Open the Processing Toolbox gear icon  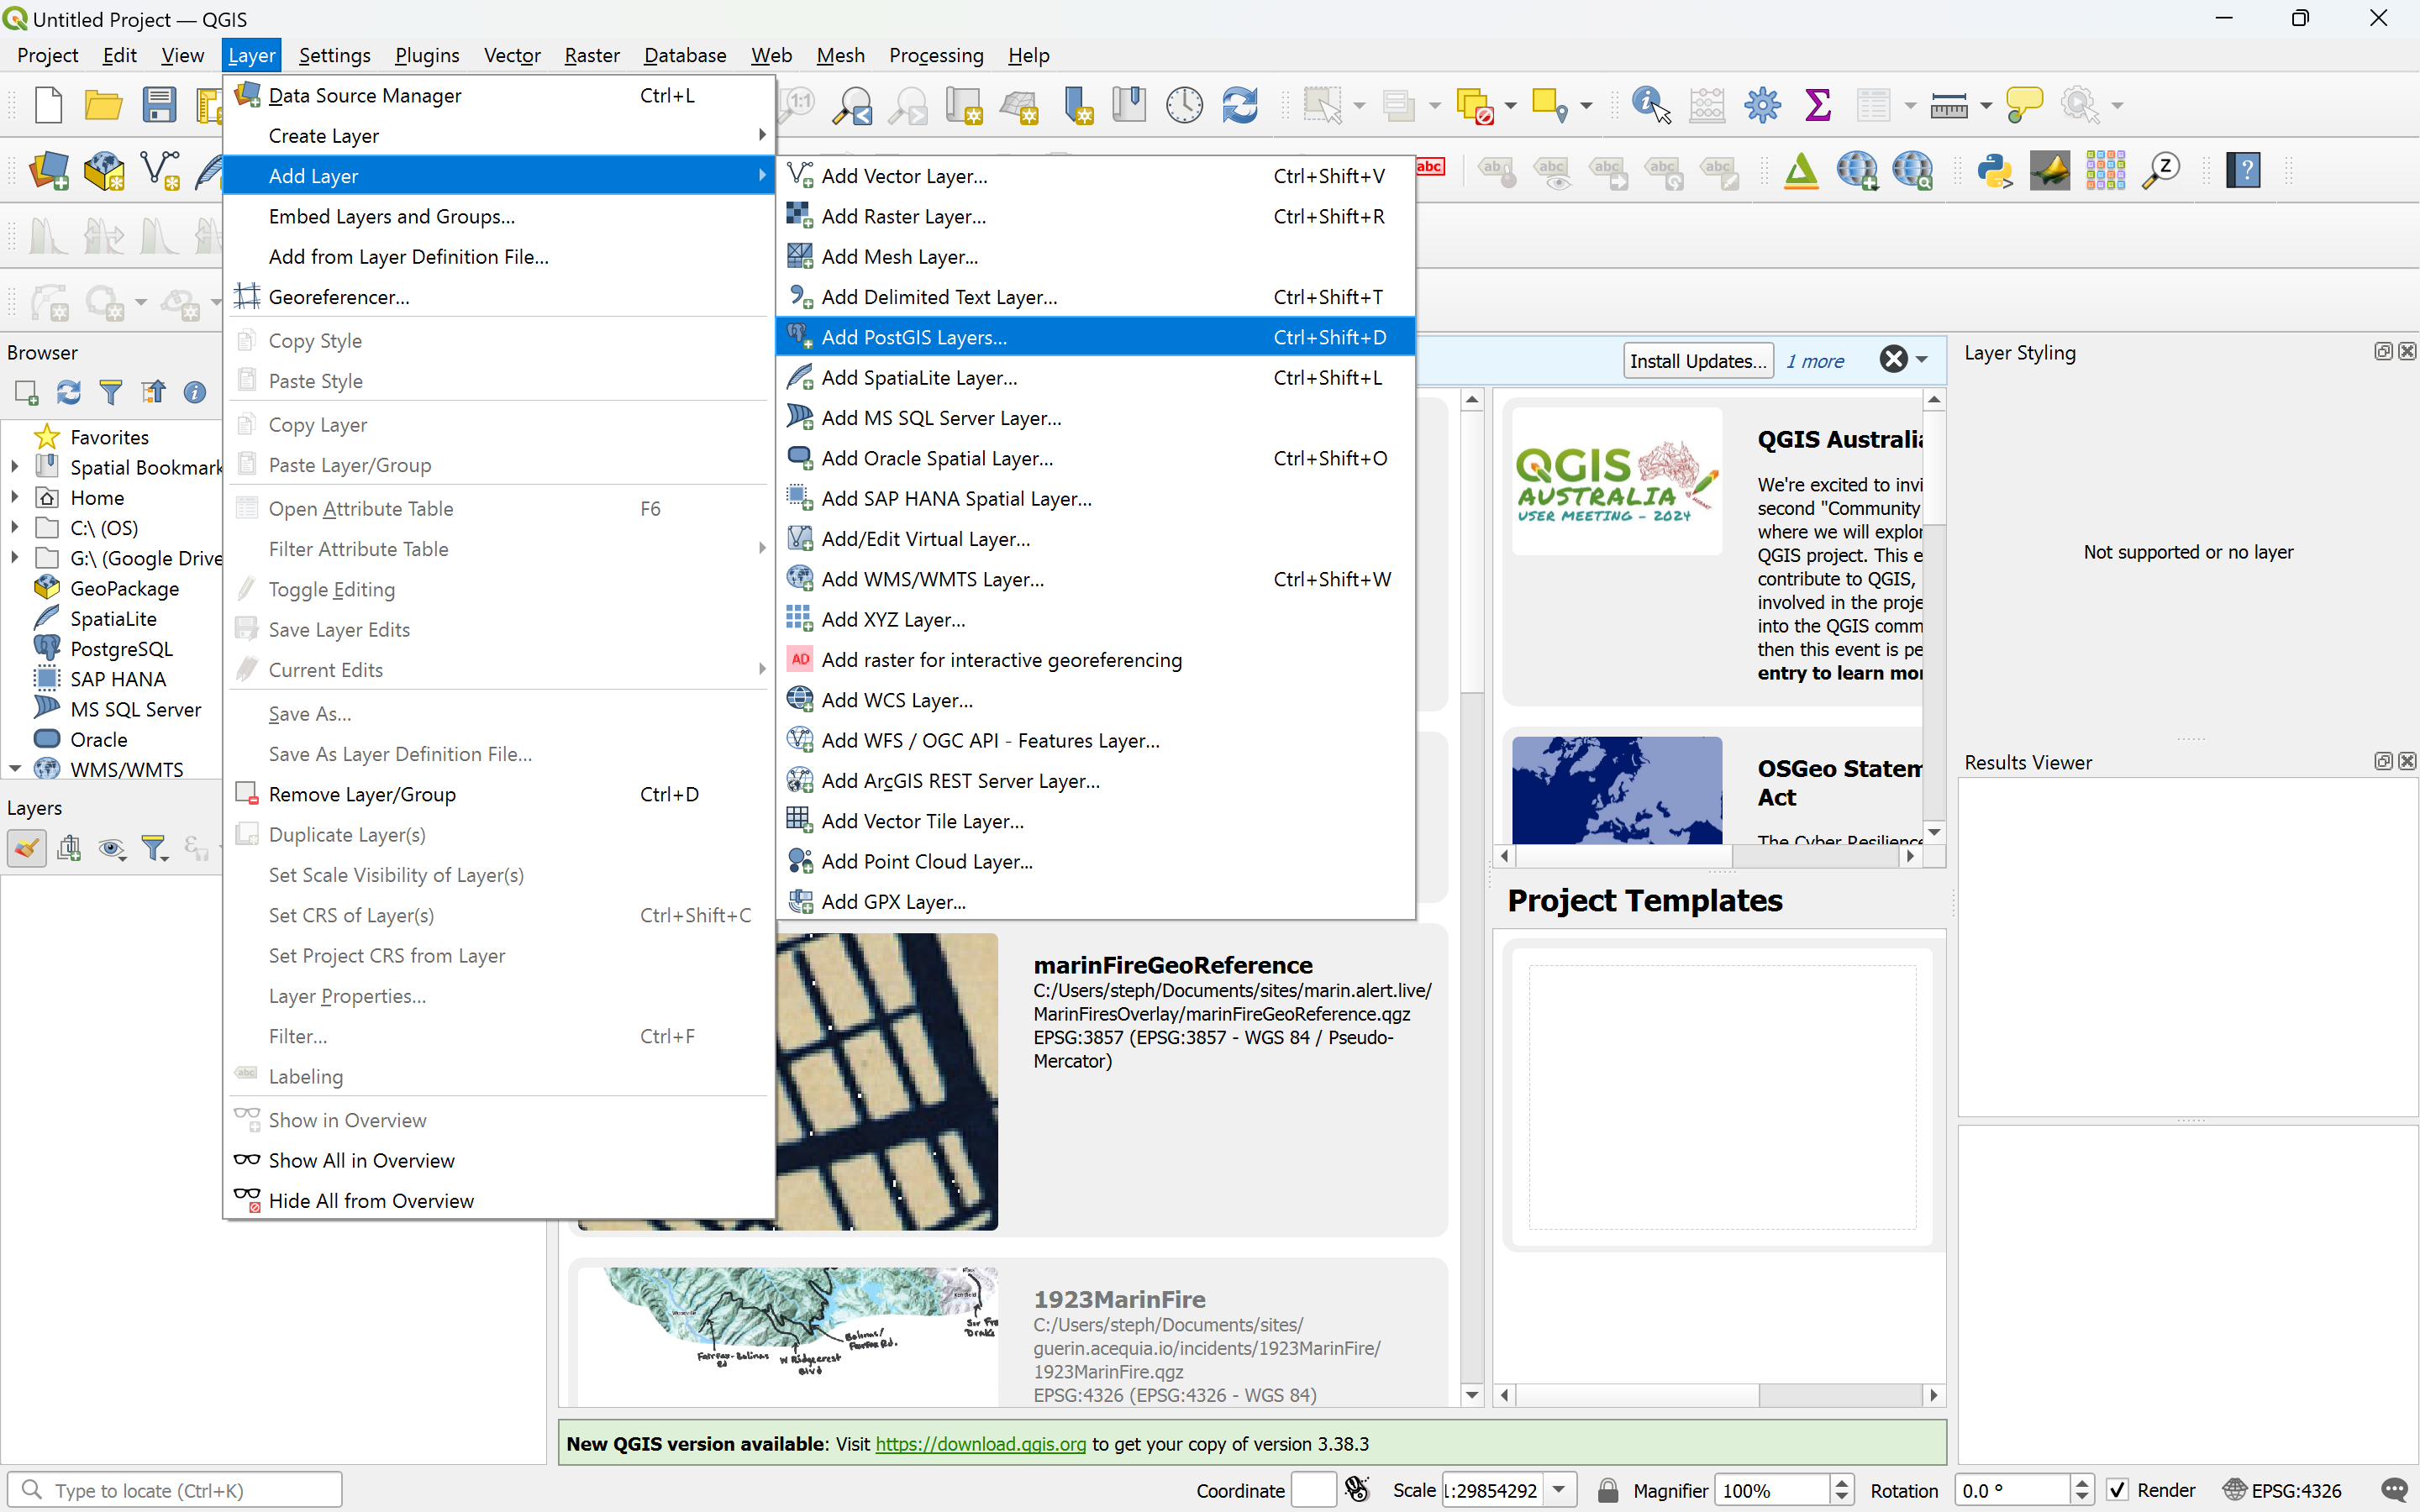[1762, 105]
